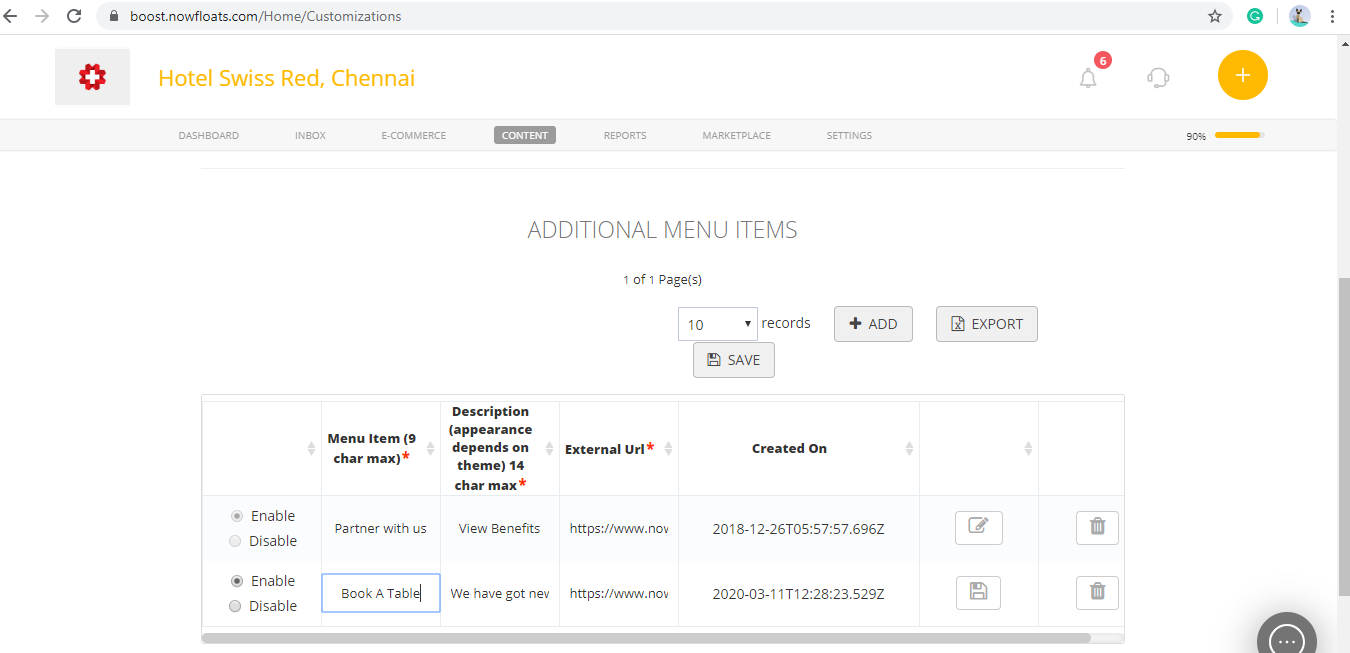Viewport: 1350px width, 653px height.
Task: Open the chat bubble widget
Action: click(1287, 638)
